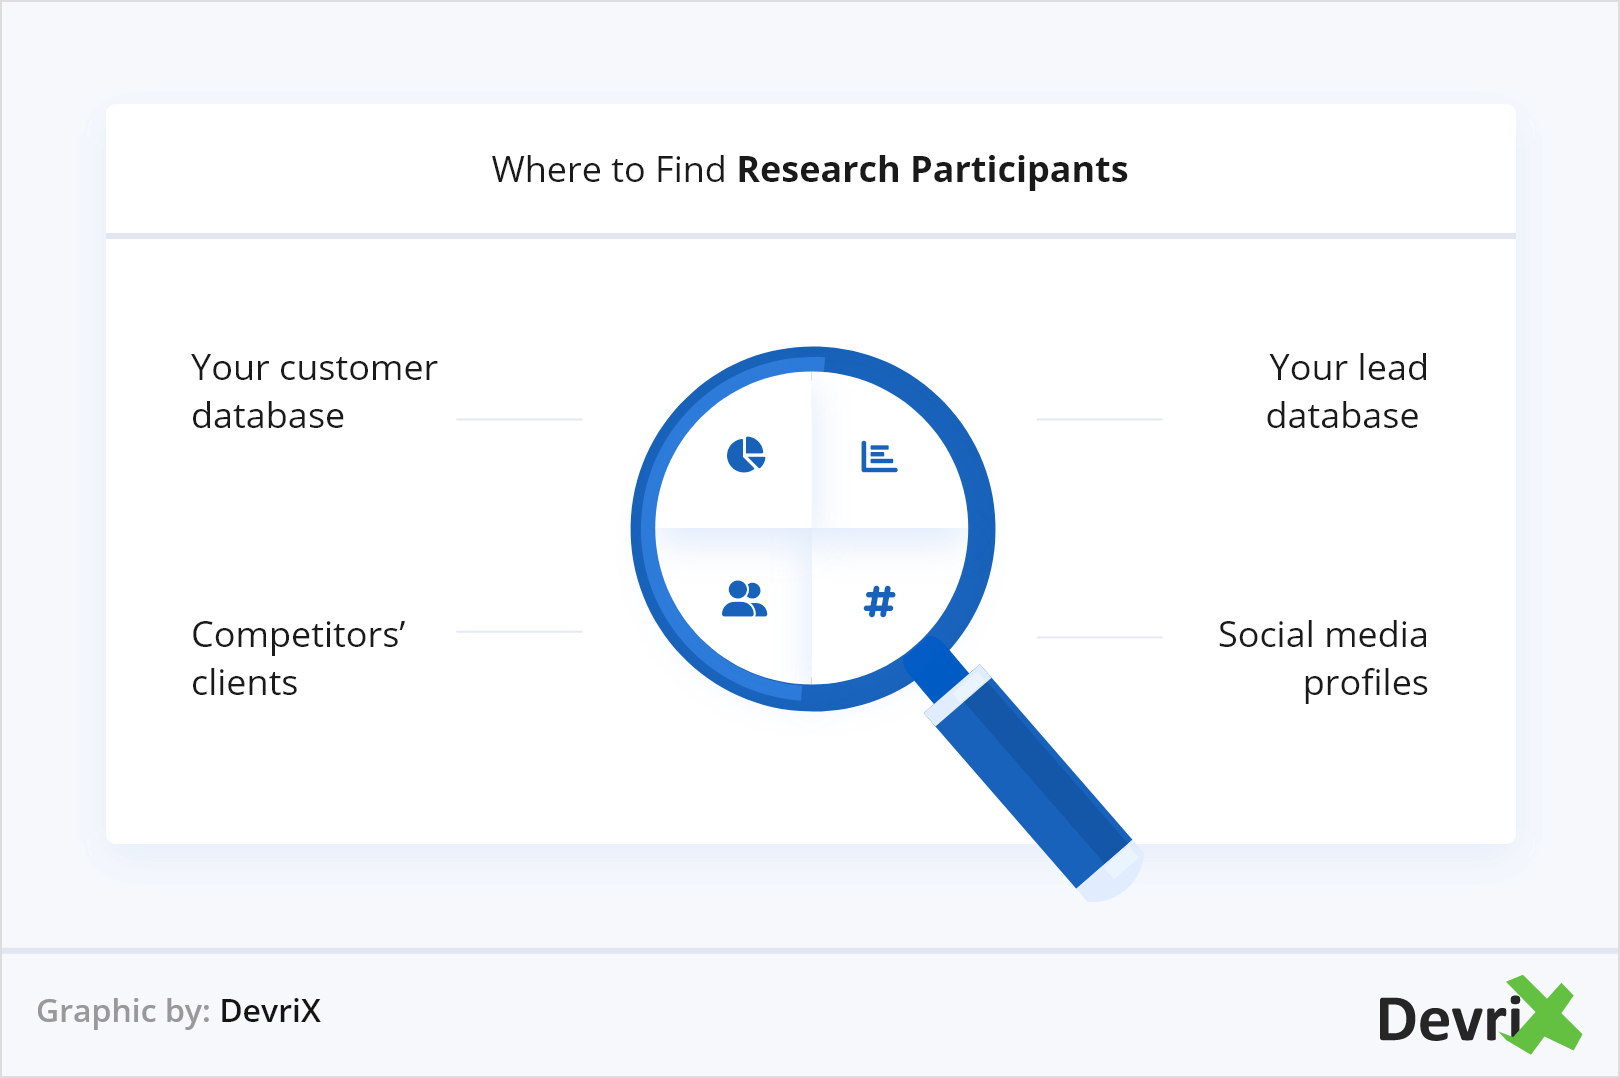Click connector line beside customer database
Viewport: 1620px width, 1078px height.
pyautogui.click(x=519, y=420)
